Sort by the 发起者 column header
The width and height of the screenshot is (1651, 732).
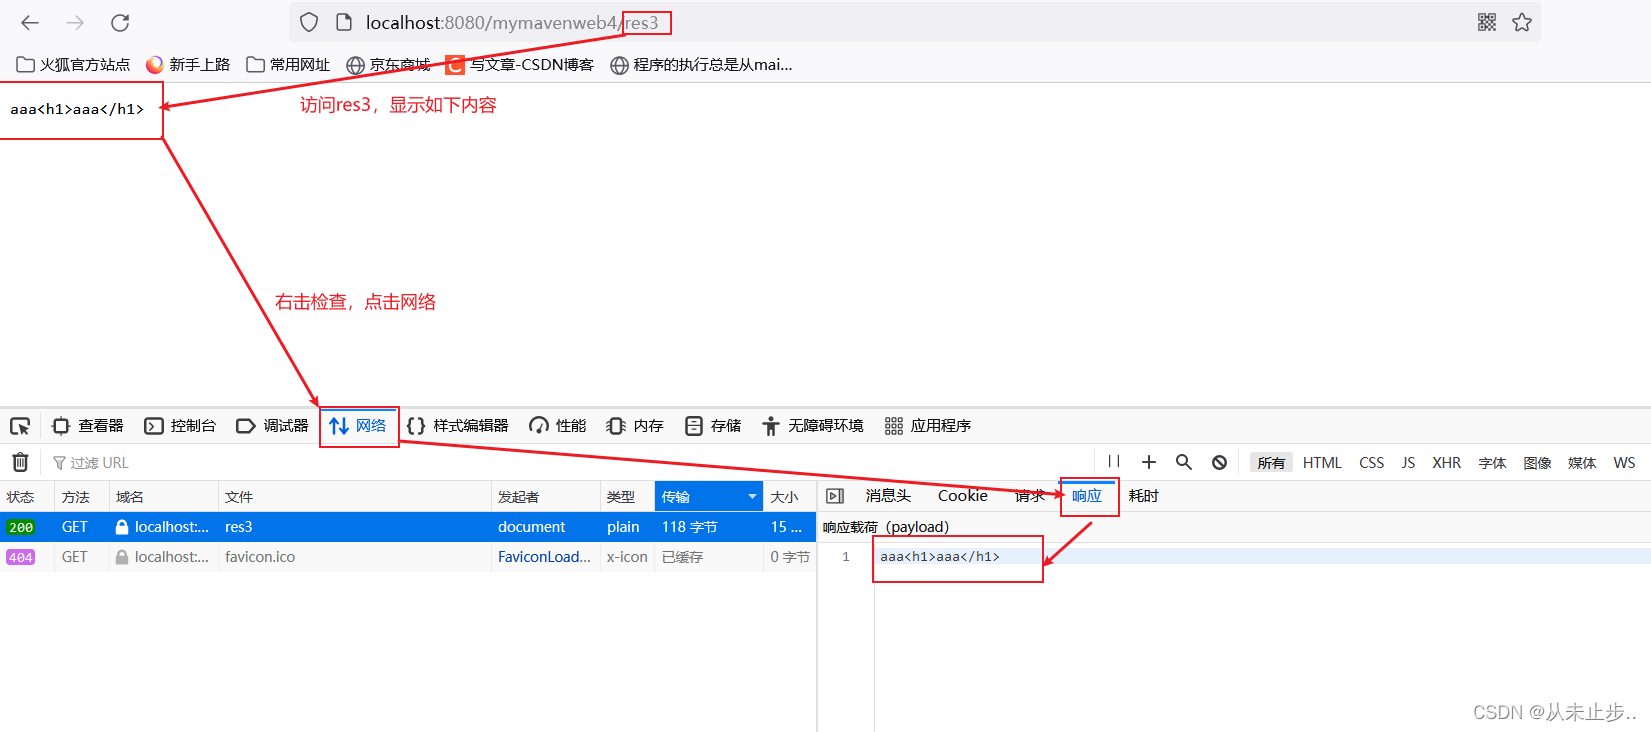click(x=546, y=497)
